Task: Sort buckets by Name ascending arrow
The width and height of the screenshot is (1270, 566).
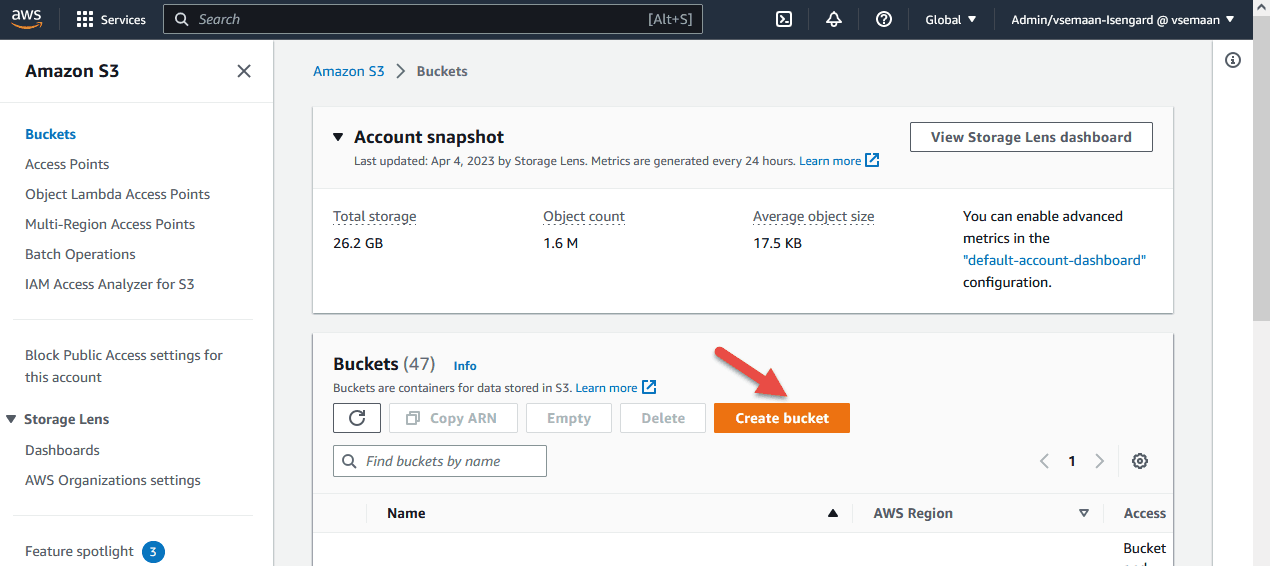Action: click(x=832, y=514)
